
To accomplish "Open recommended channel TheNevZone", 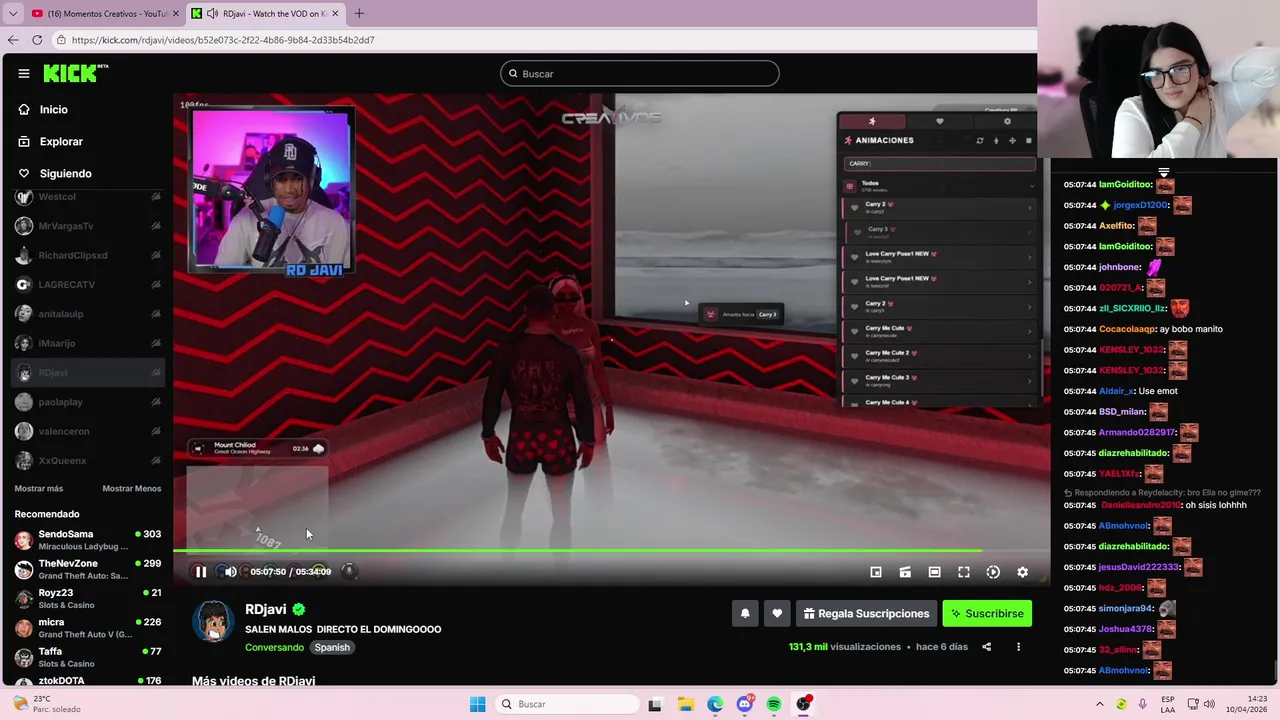I will 88,569.
